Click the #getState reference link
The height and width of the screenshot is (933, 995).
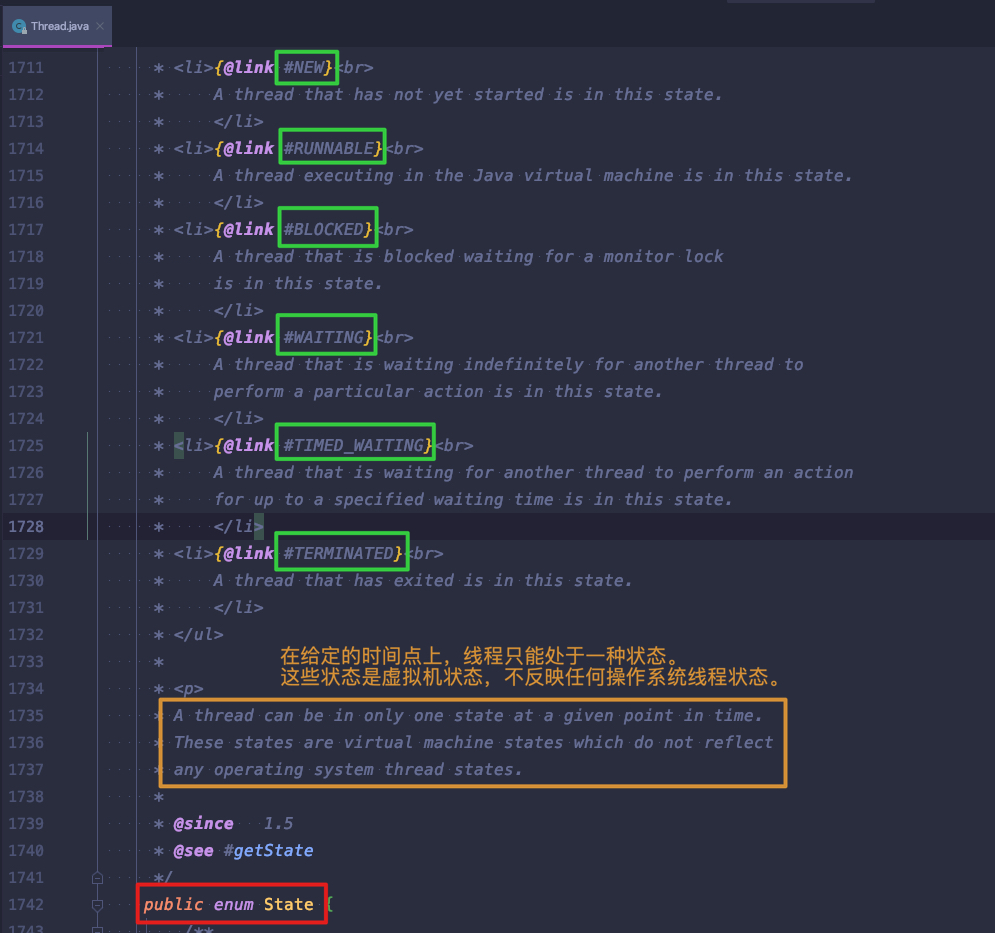pyautogui.click(x=268, y=850)
